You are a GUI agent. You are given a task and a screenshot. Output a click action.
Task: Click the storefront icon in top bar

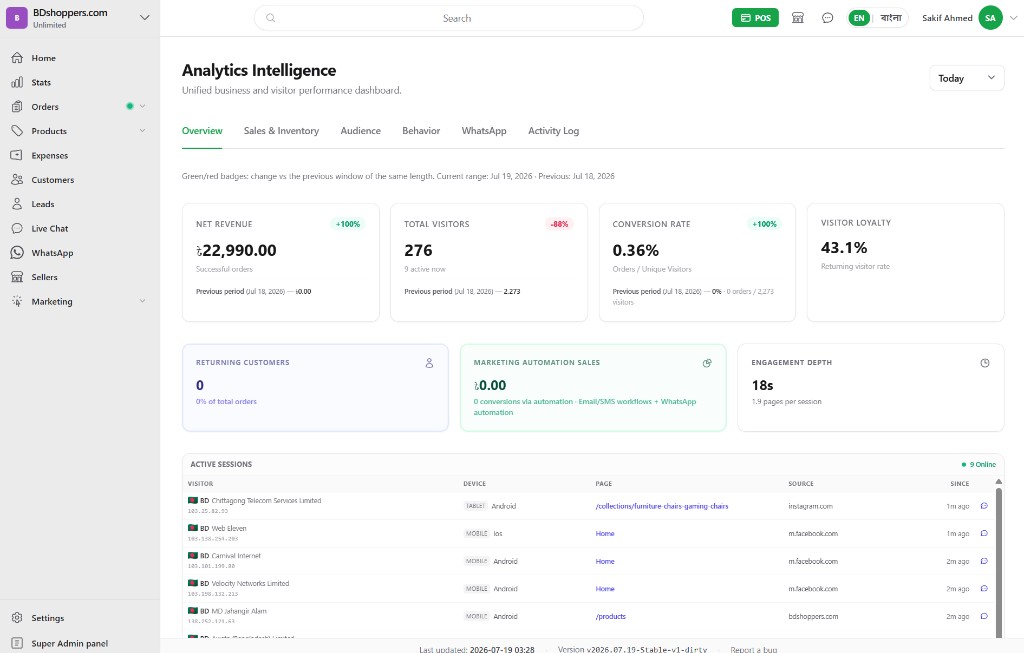[797, 18]
